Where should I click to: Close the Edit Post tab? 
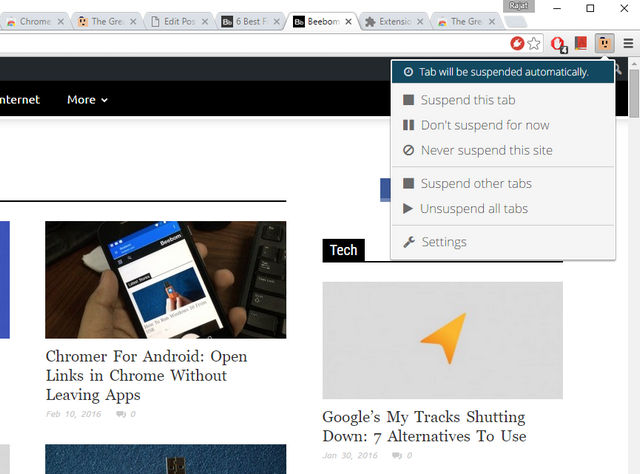point(205,22)
